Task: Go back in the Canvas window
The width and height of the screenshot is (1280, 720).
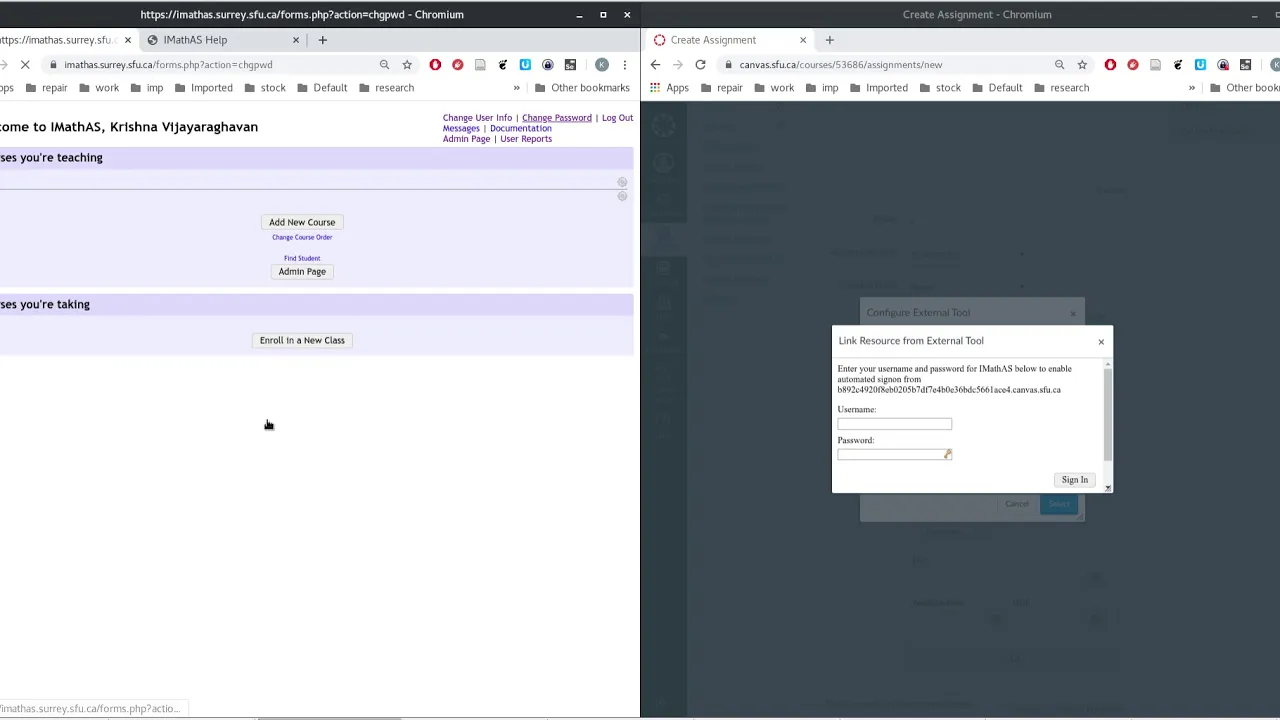Action: pos(655,65)
